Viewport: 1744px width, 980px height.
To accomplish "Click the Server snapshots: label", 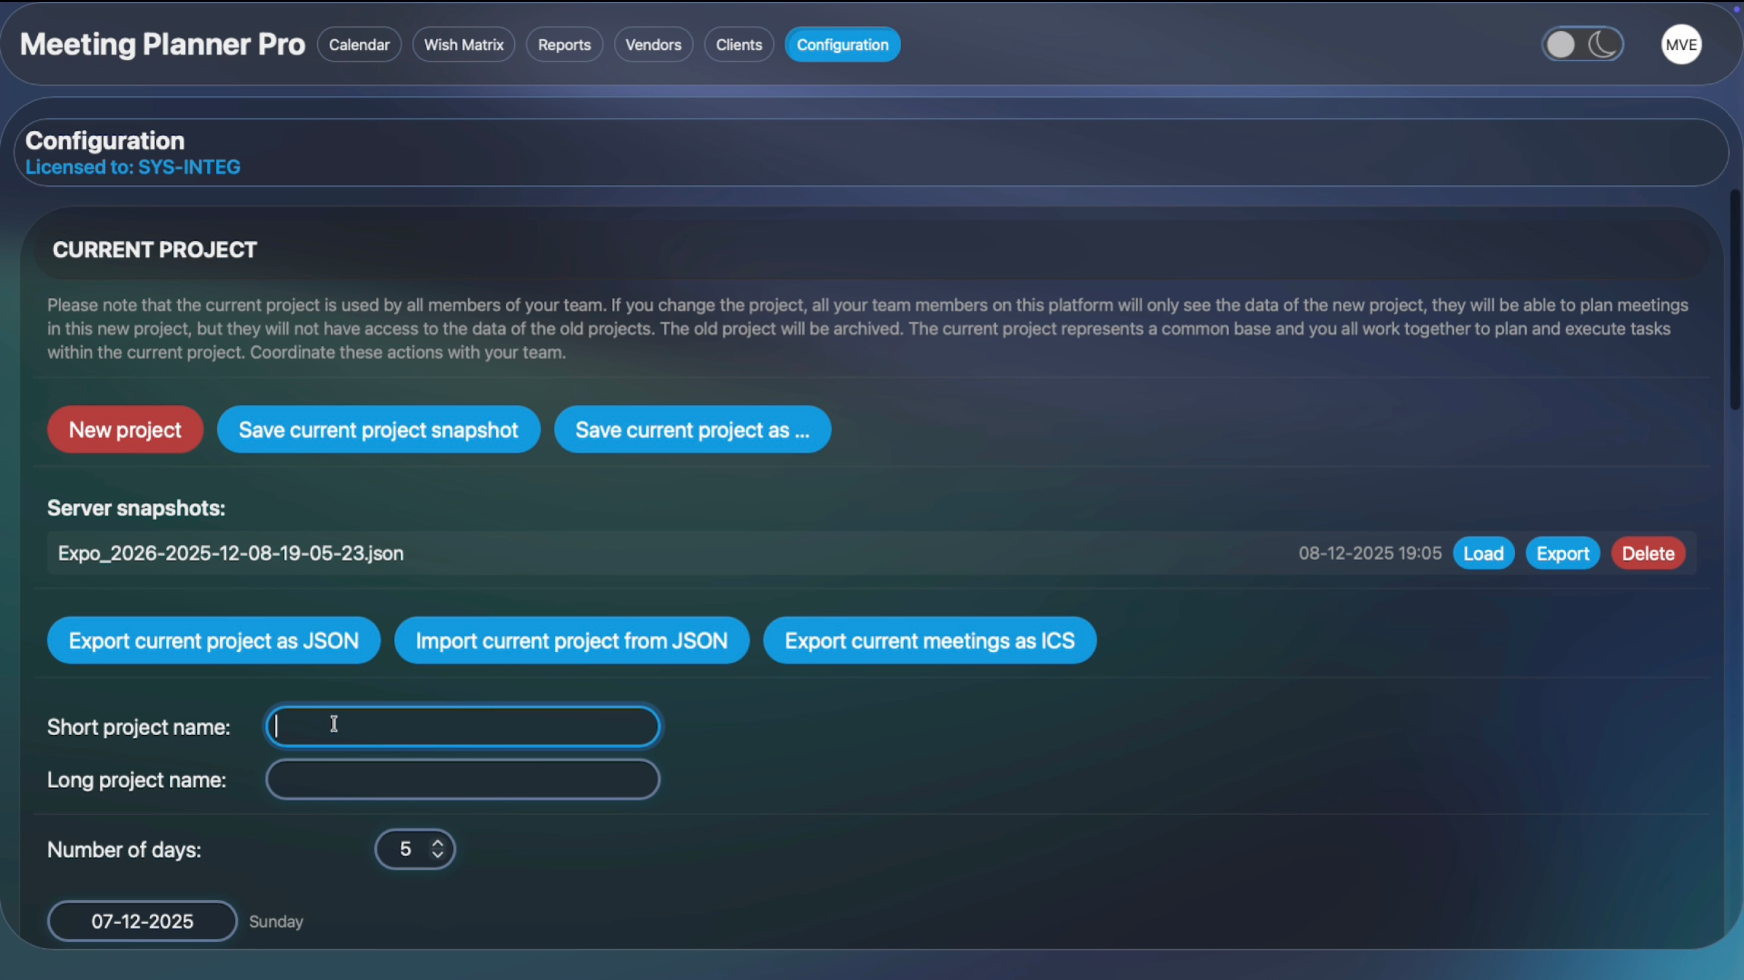I will (136, 508).
